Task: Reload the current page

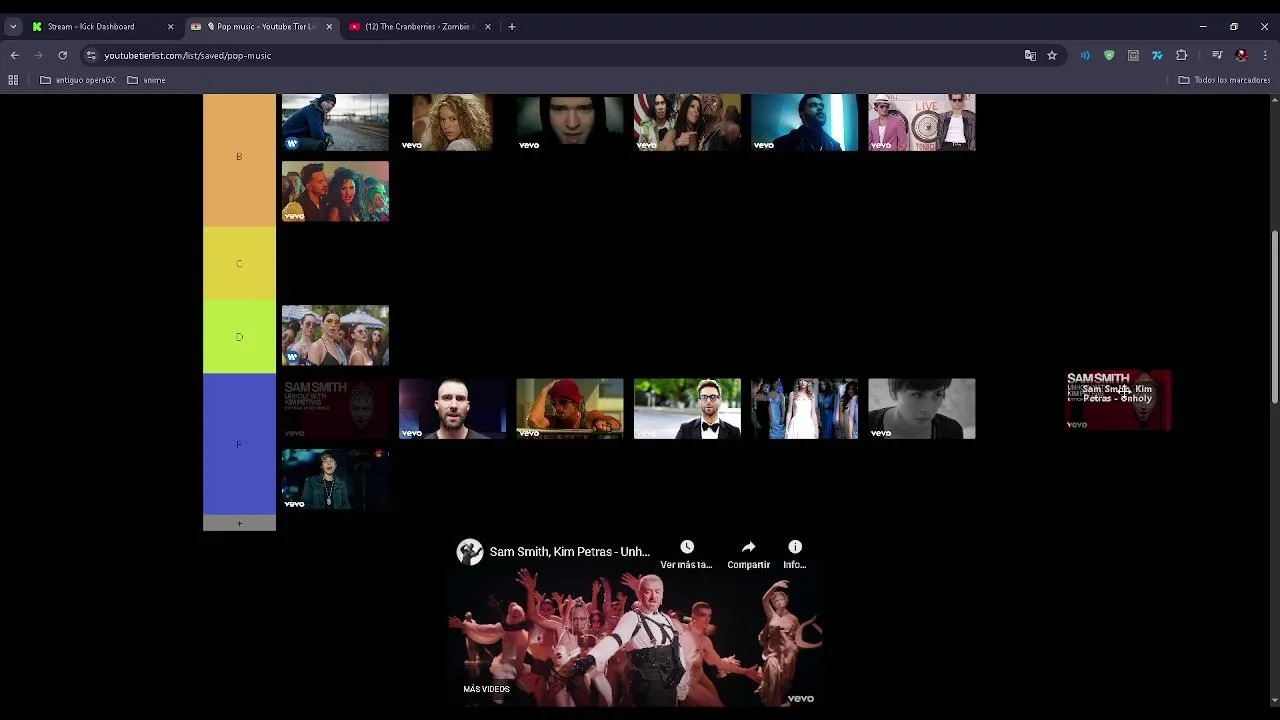Action: [x=62, y=56]
